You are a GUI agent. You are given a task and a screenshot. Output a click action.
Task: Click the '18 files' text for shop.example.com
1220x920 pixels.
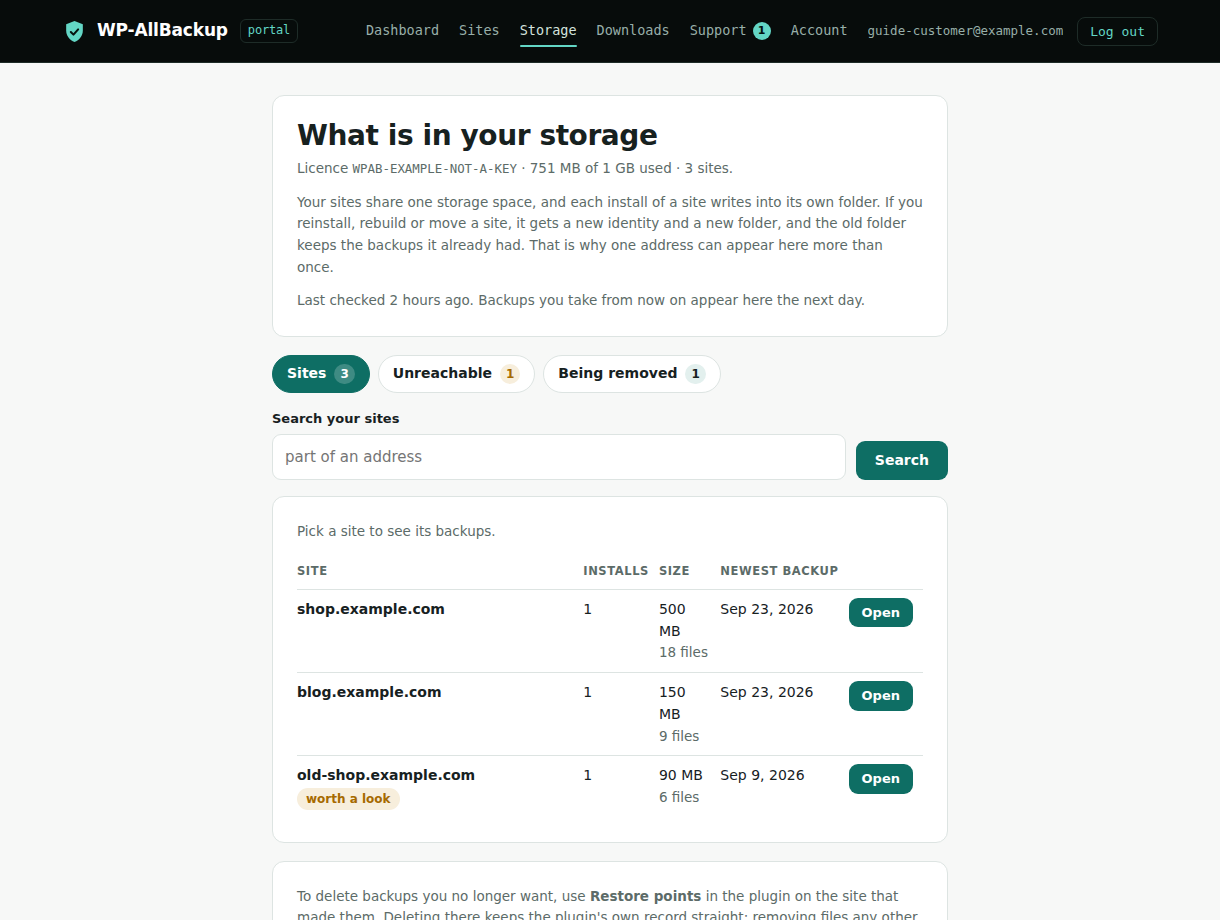point(683,652)
